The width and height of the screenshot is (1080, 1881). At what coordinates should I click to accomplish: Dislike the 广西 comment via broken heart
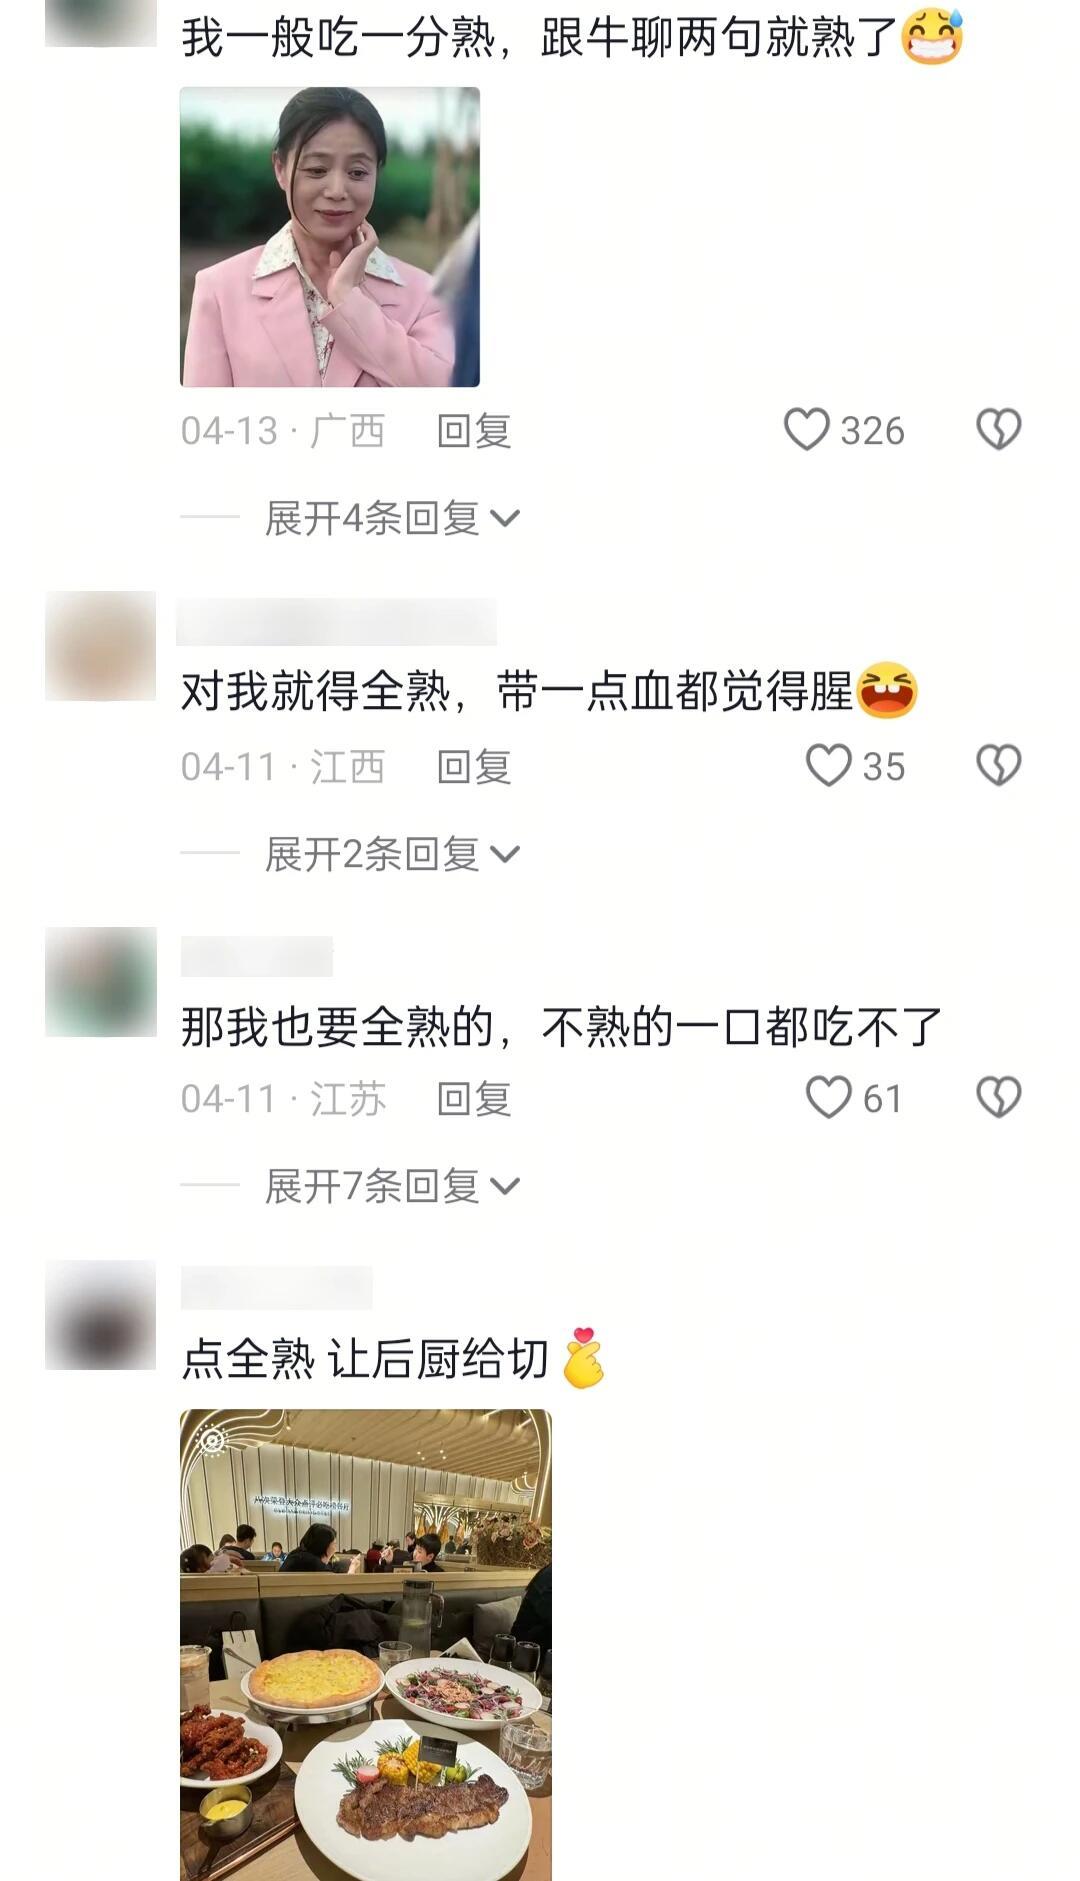(x=998, y=430)
